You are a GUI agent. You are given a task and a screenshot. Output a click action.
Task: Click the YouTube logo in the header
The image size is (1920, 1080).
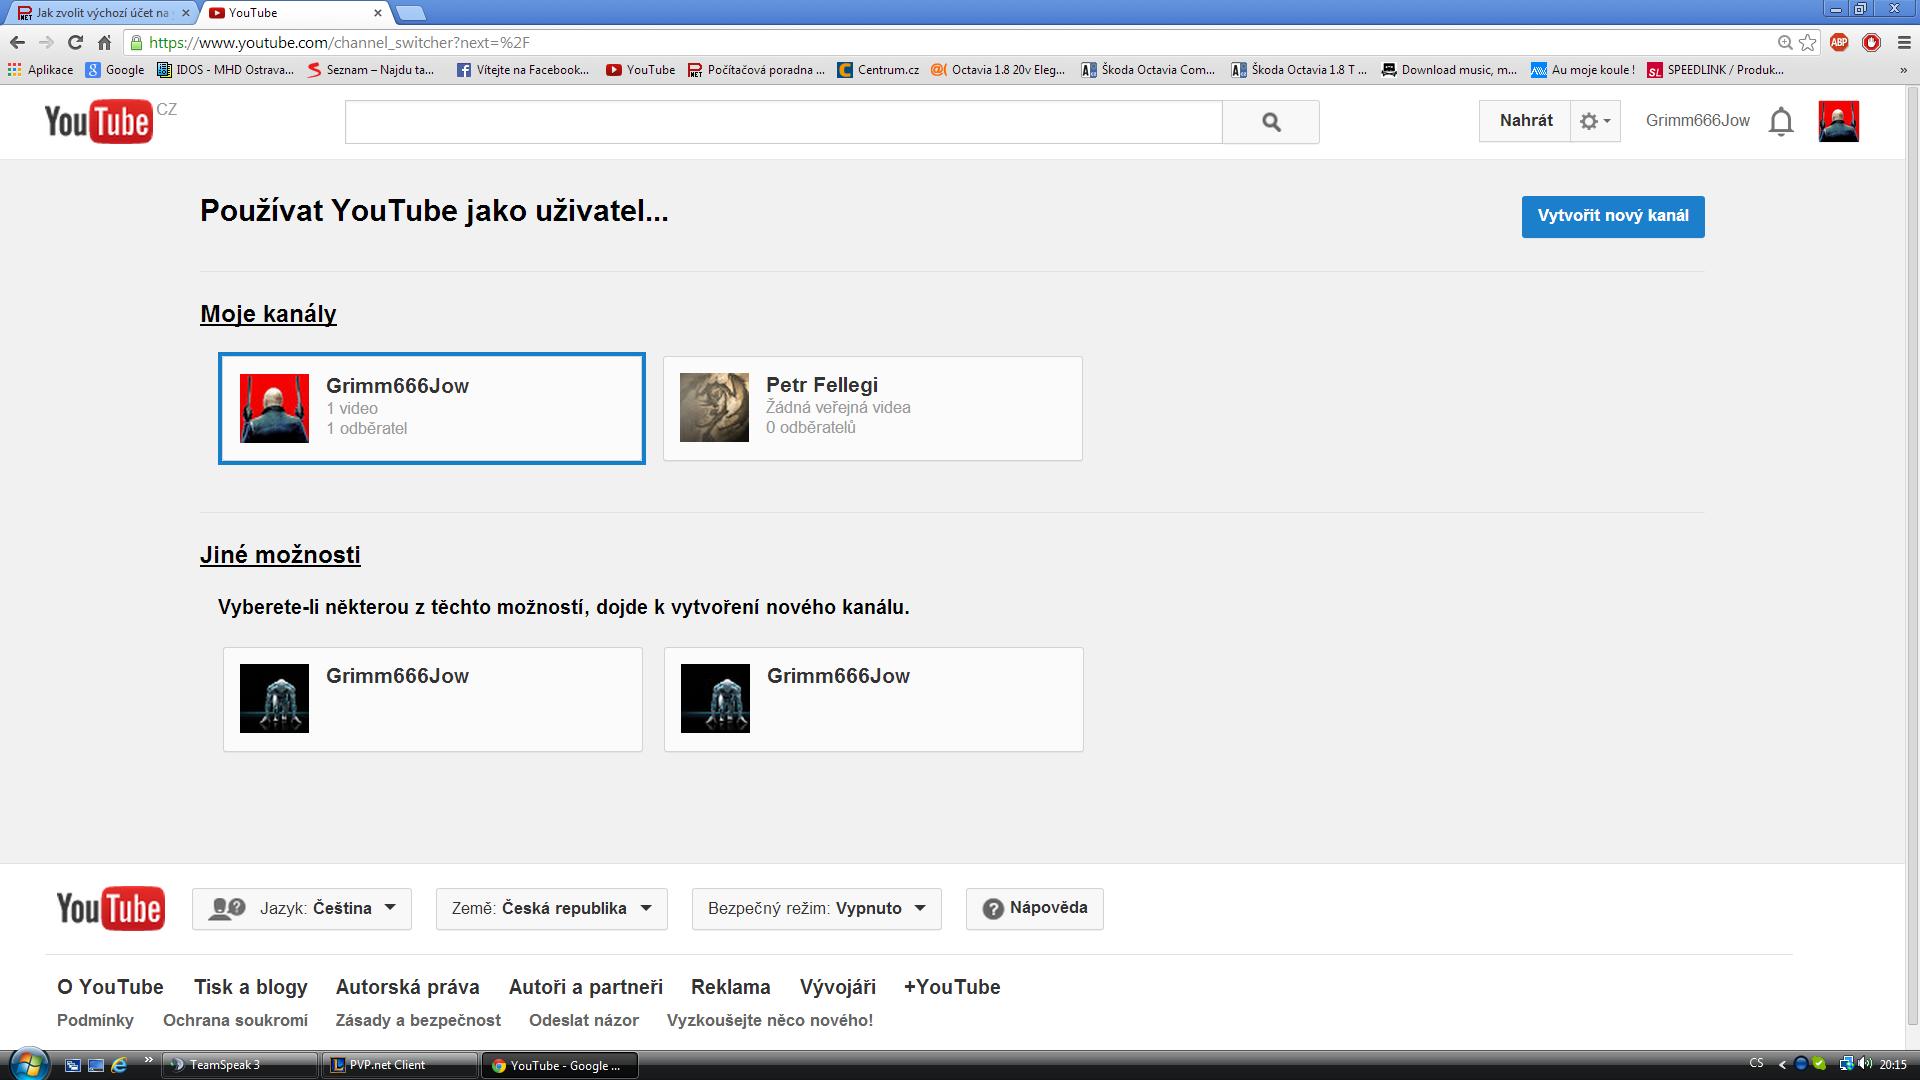point(98,122)
